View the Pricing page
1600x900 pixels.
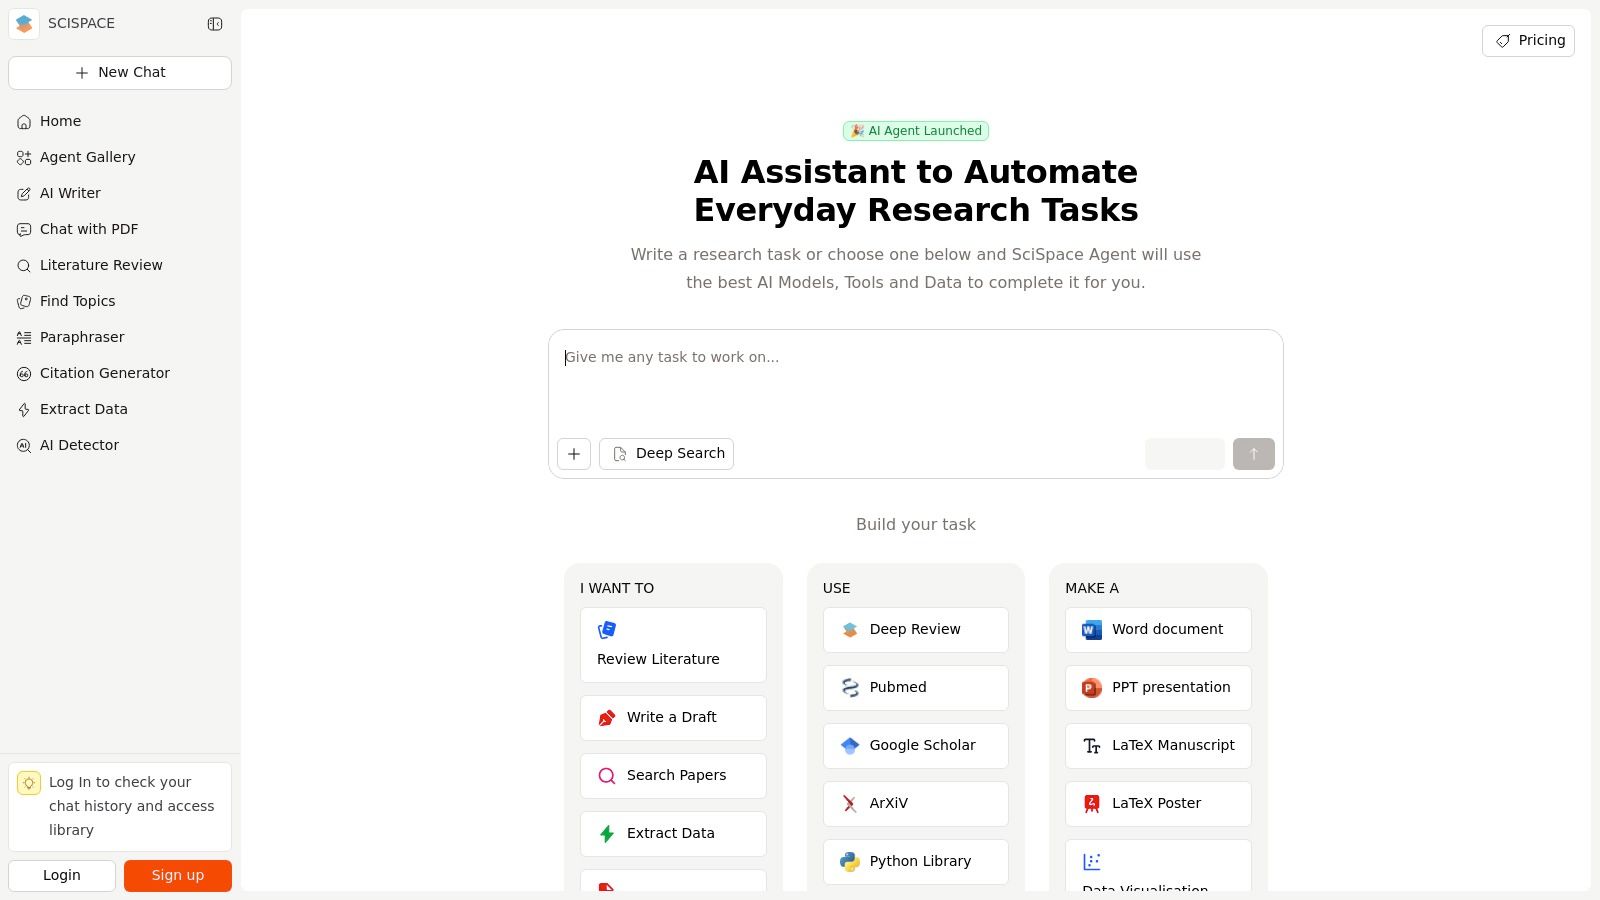click(1528, 41)
